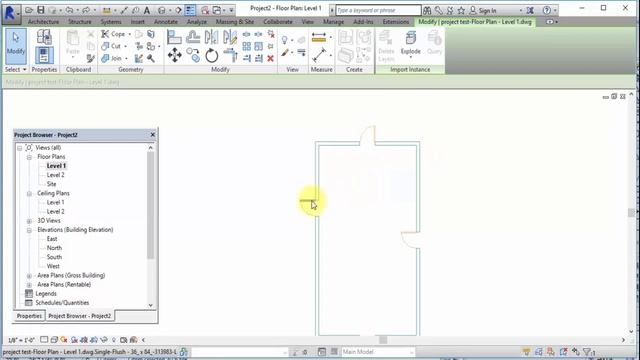The height and width of the screenshot is (360, 640).
Task: Click the Modify arrow button
Action: pos(16,46)
